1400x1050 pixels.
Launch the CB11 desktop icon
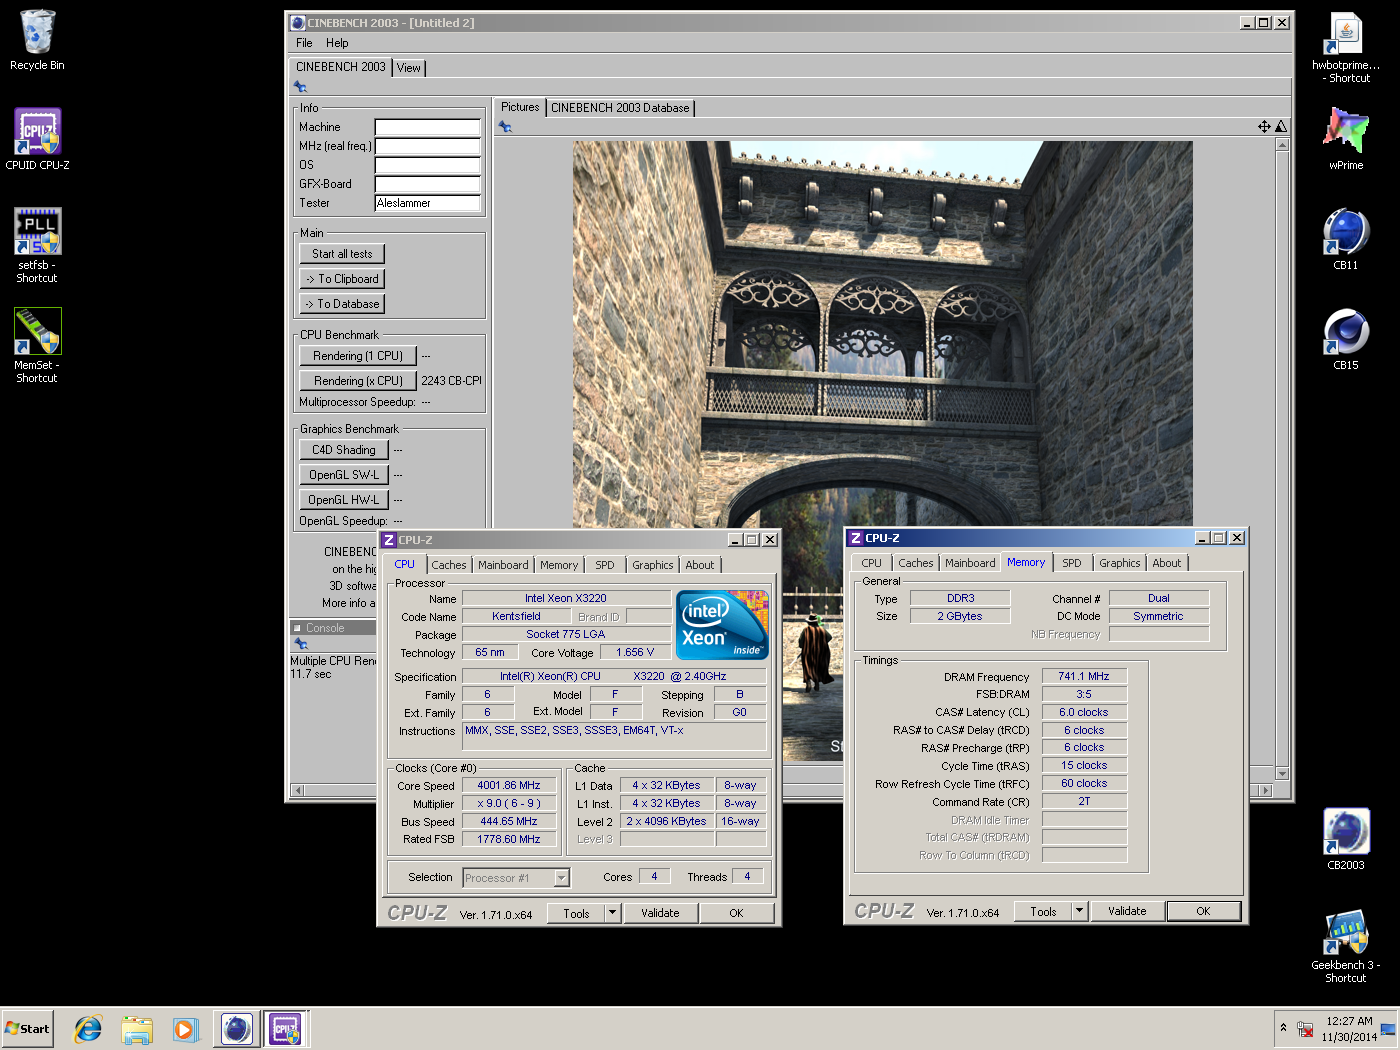(1346, 239)
